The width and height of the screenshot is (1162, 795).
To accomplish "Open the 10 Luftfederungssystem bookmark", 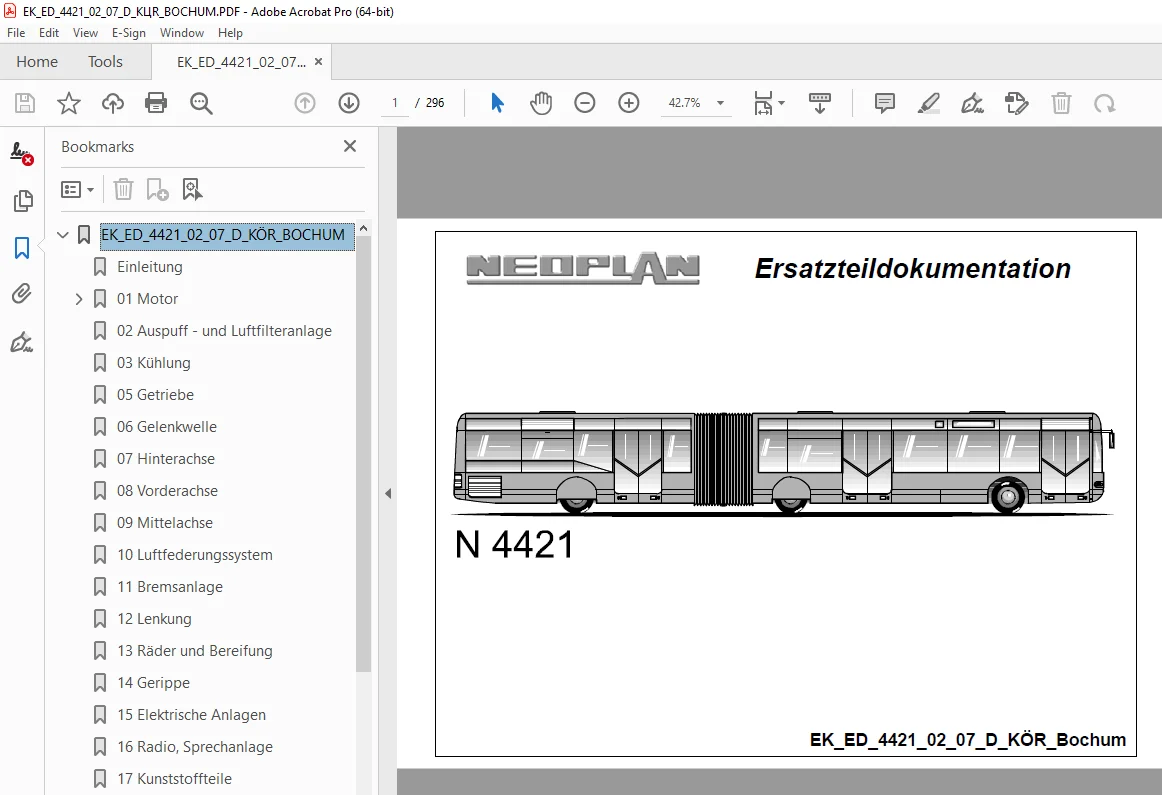I will click(x=195, y=555).
